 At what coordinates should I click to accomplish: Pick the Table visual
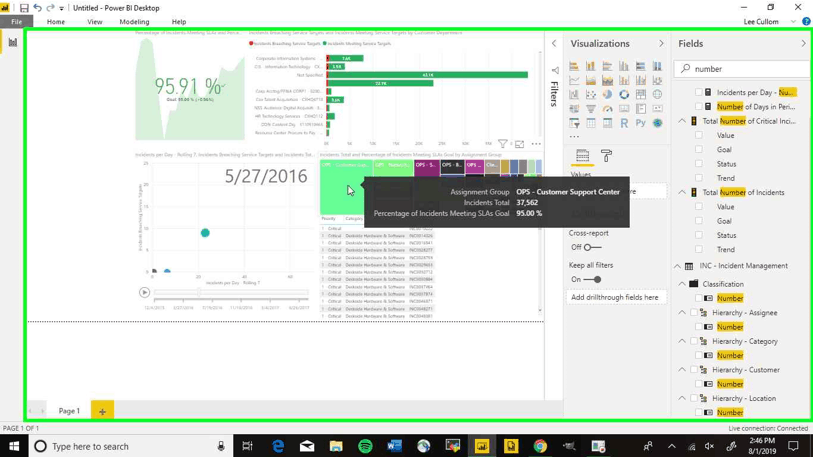click(x=590, y=123)
